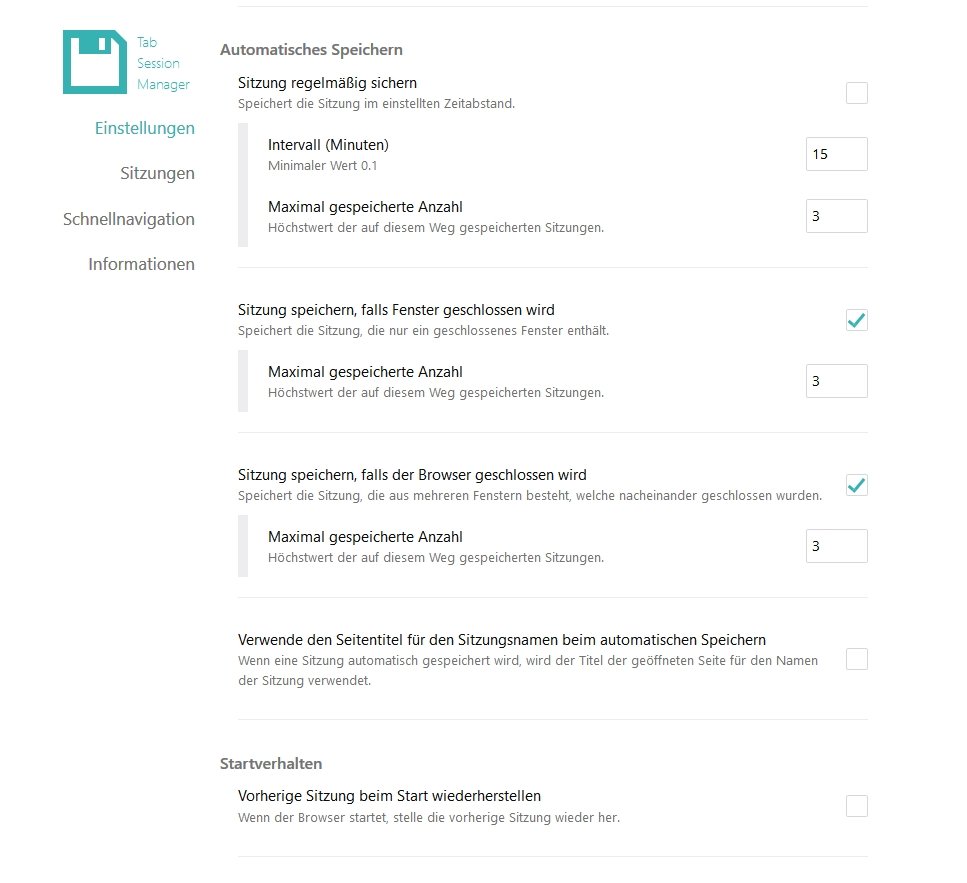967x883 pixels.
Task: Select max count field for browser-close sessions
Action: (x=836, y=546)
